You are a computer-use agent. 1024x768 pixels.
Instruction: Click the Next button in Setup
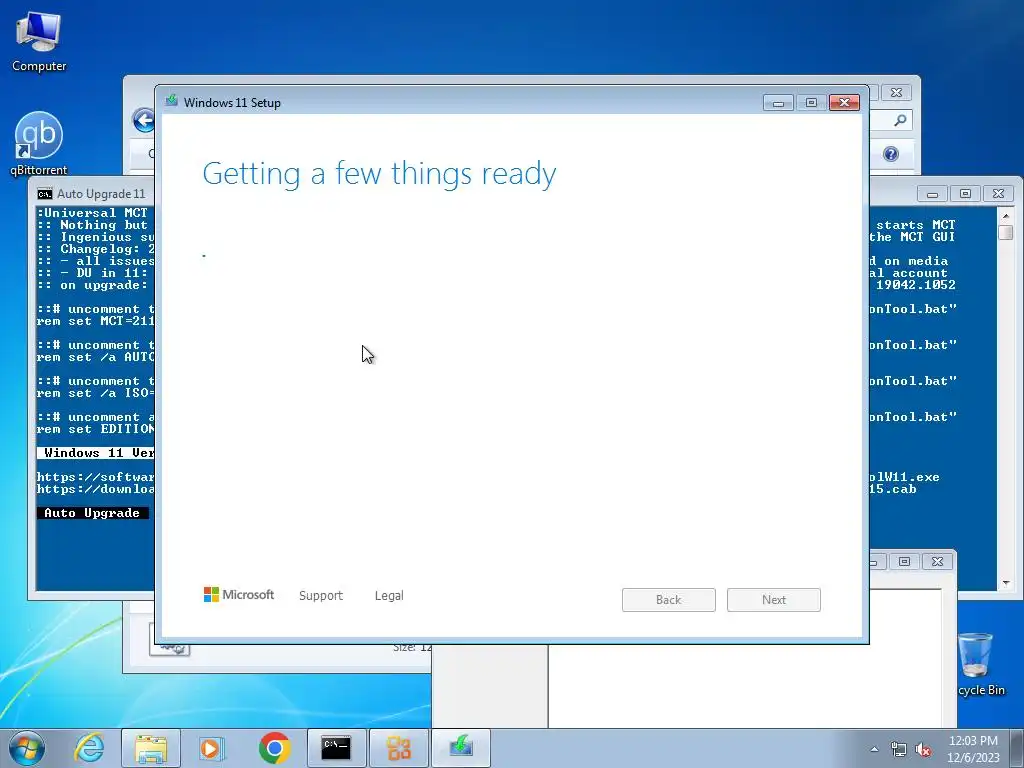pos(774,600)
